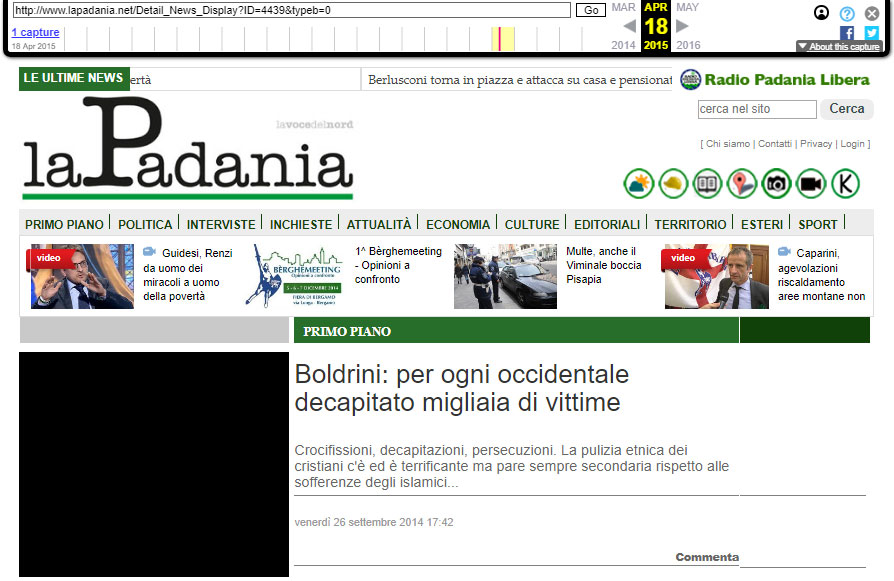Image resolution: width=894 pixels, height=581 pixels.
Task: Open the open-book icon
Action: (708, 184)
